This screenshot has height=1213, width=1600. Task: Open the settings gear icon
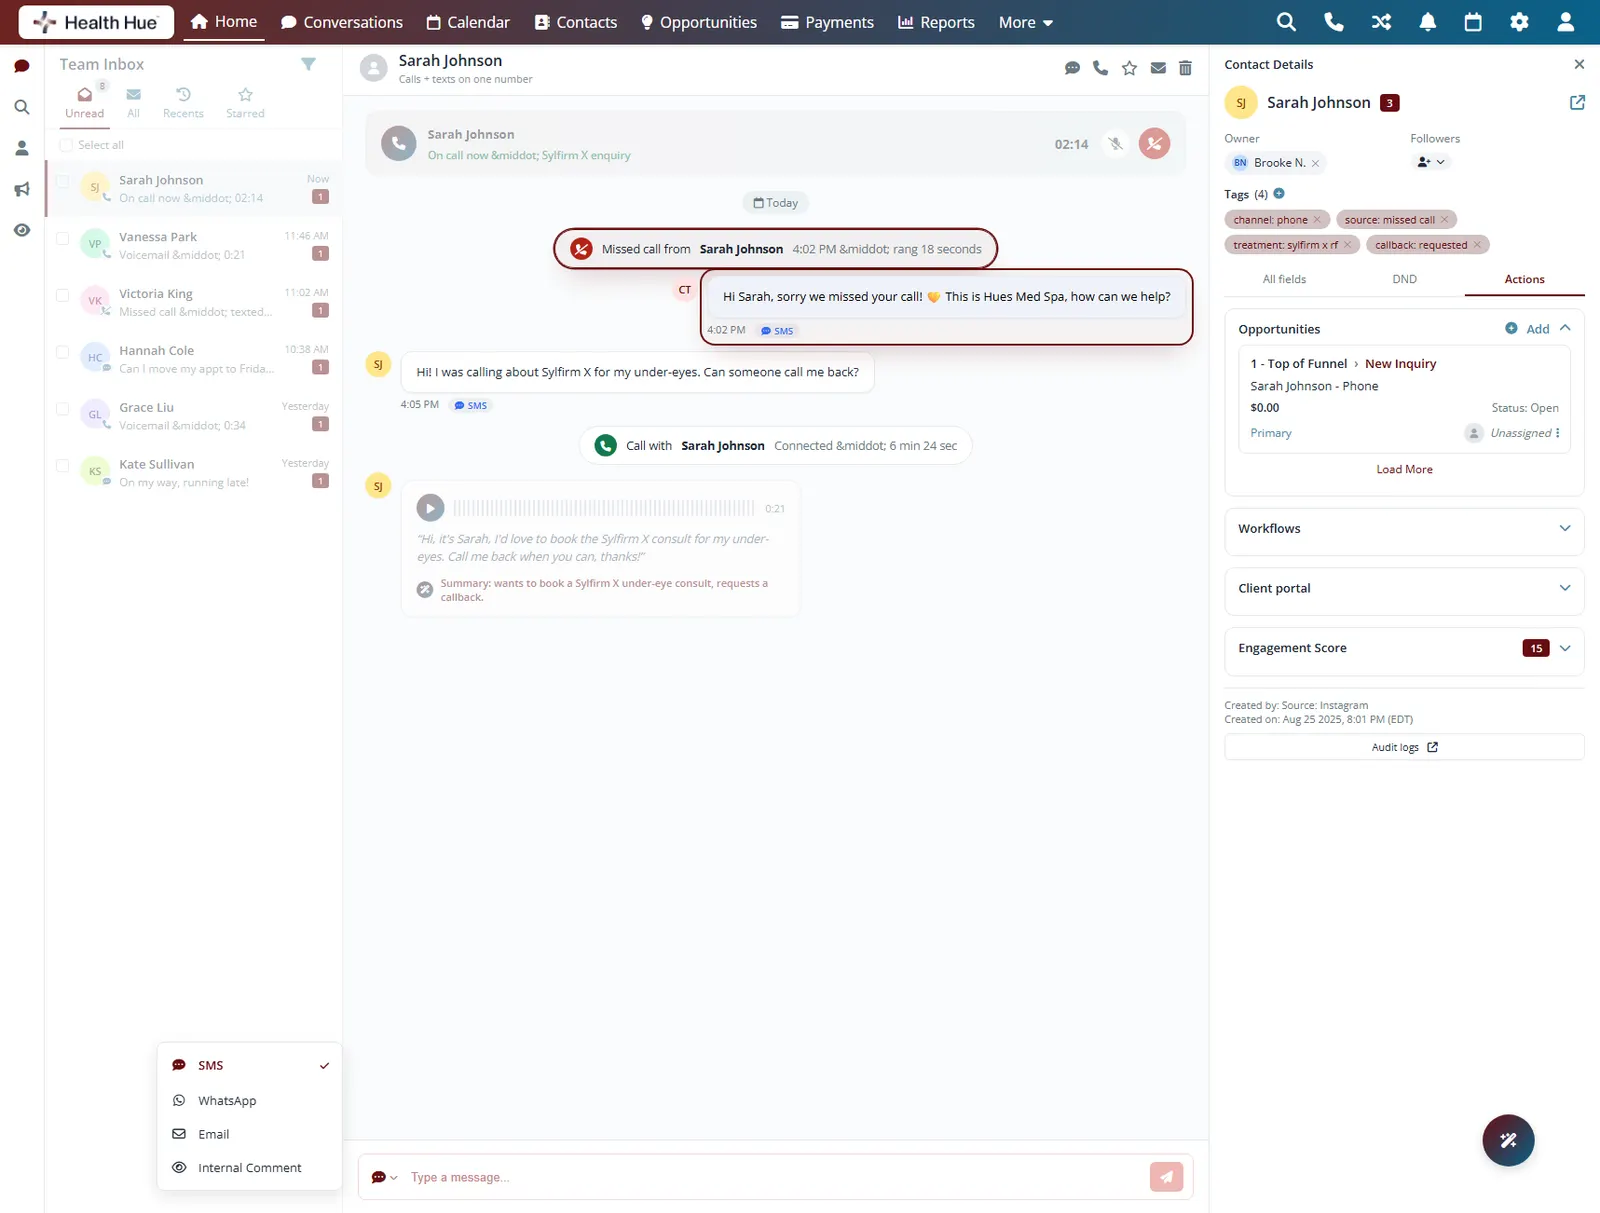1519,22
